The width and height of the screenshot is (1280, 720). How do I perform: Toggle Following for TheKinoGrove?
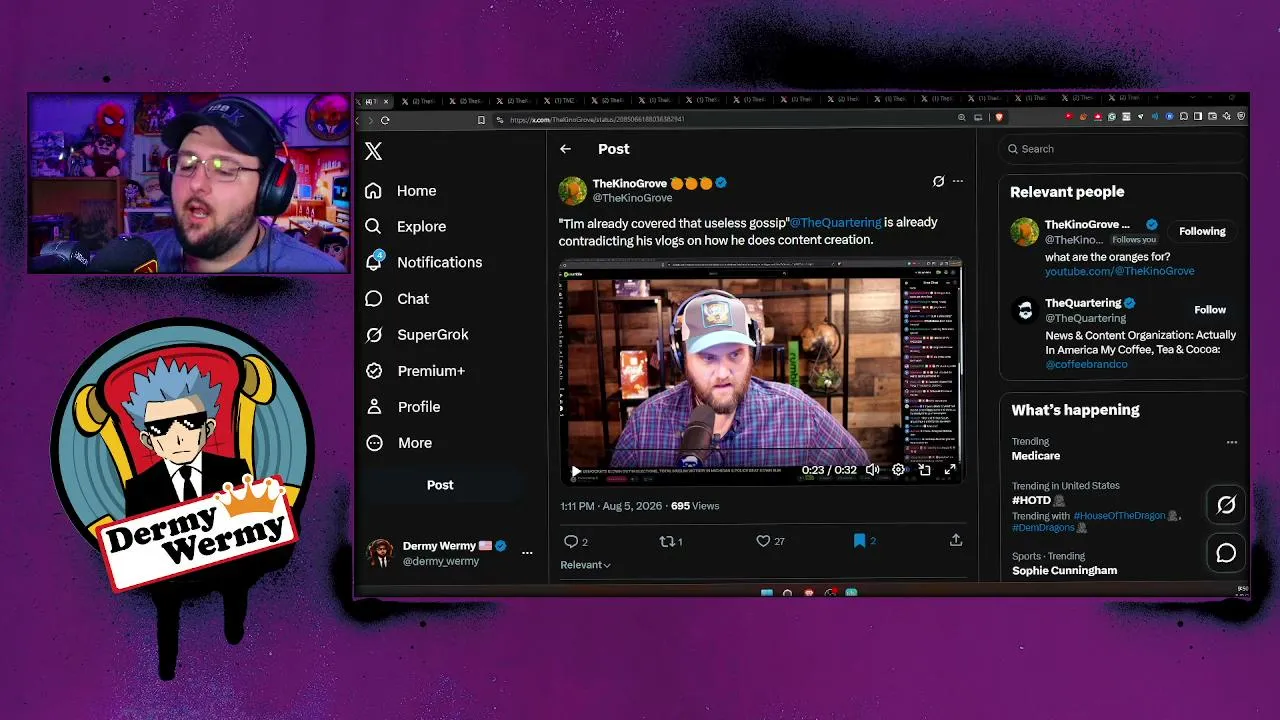click(x=1202, y=231)
